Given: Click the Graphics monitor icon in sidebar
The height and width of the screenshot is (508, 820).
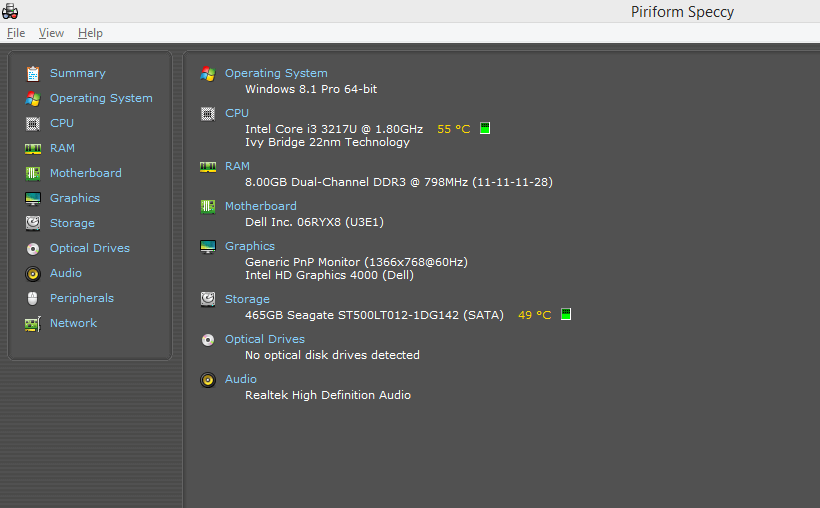Looking at the screenshot, I should click(33, 198).
